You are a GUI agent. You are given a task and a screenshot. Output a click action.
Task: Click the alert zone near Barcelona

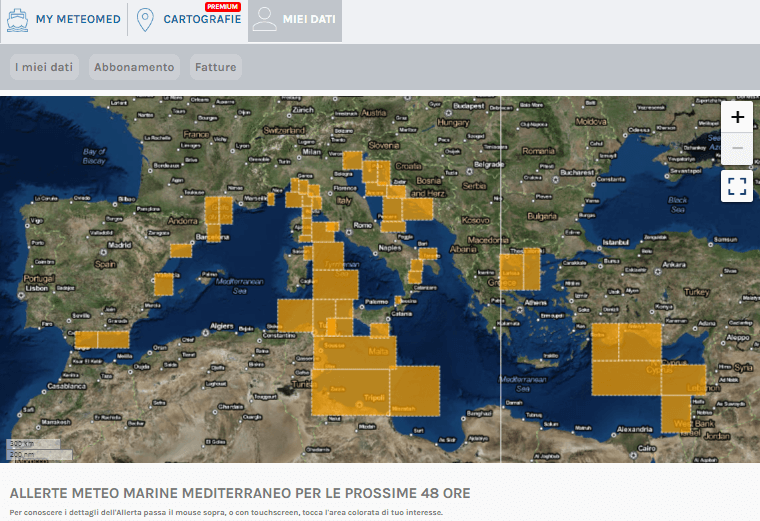pos(214,233)
